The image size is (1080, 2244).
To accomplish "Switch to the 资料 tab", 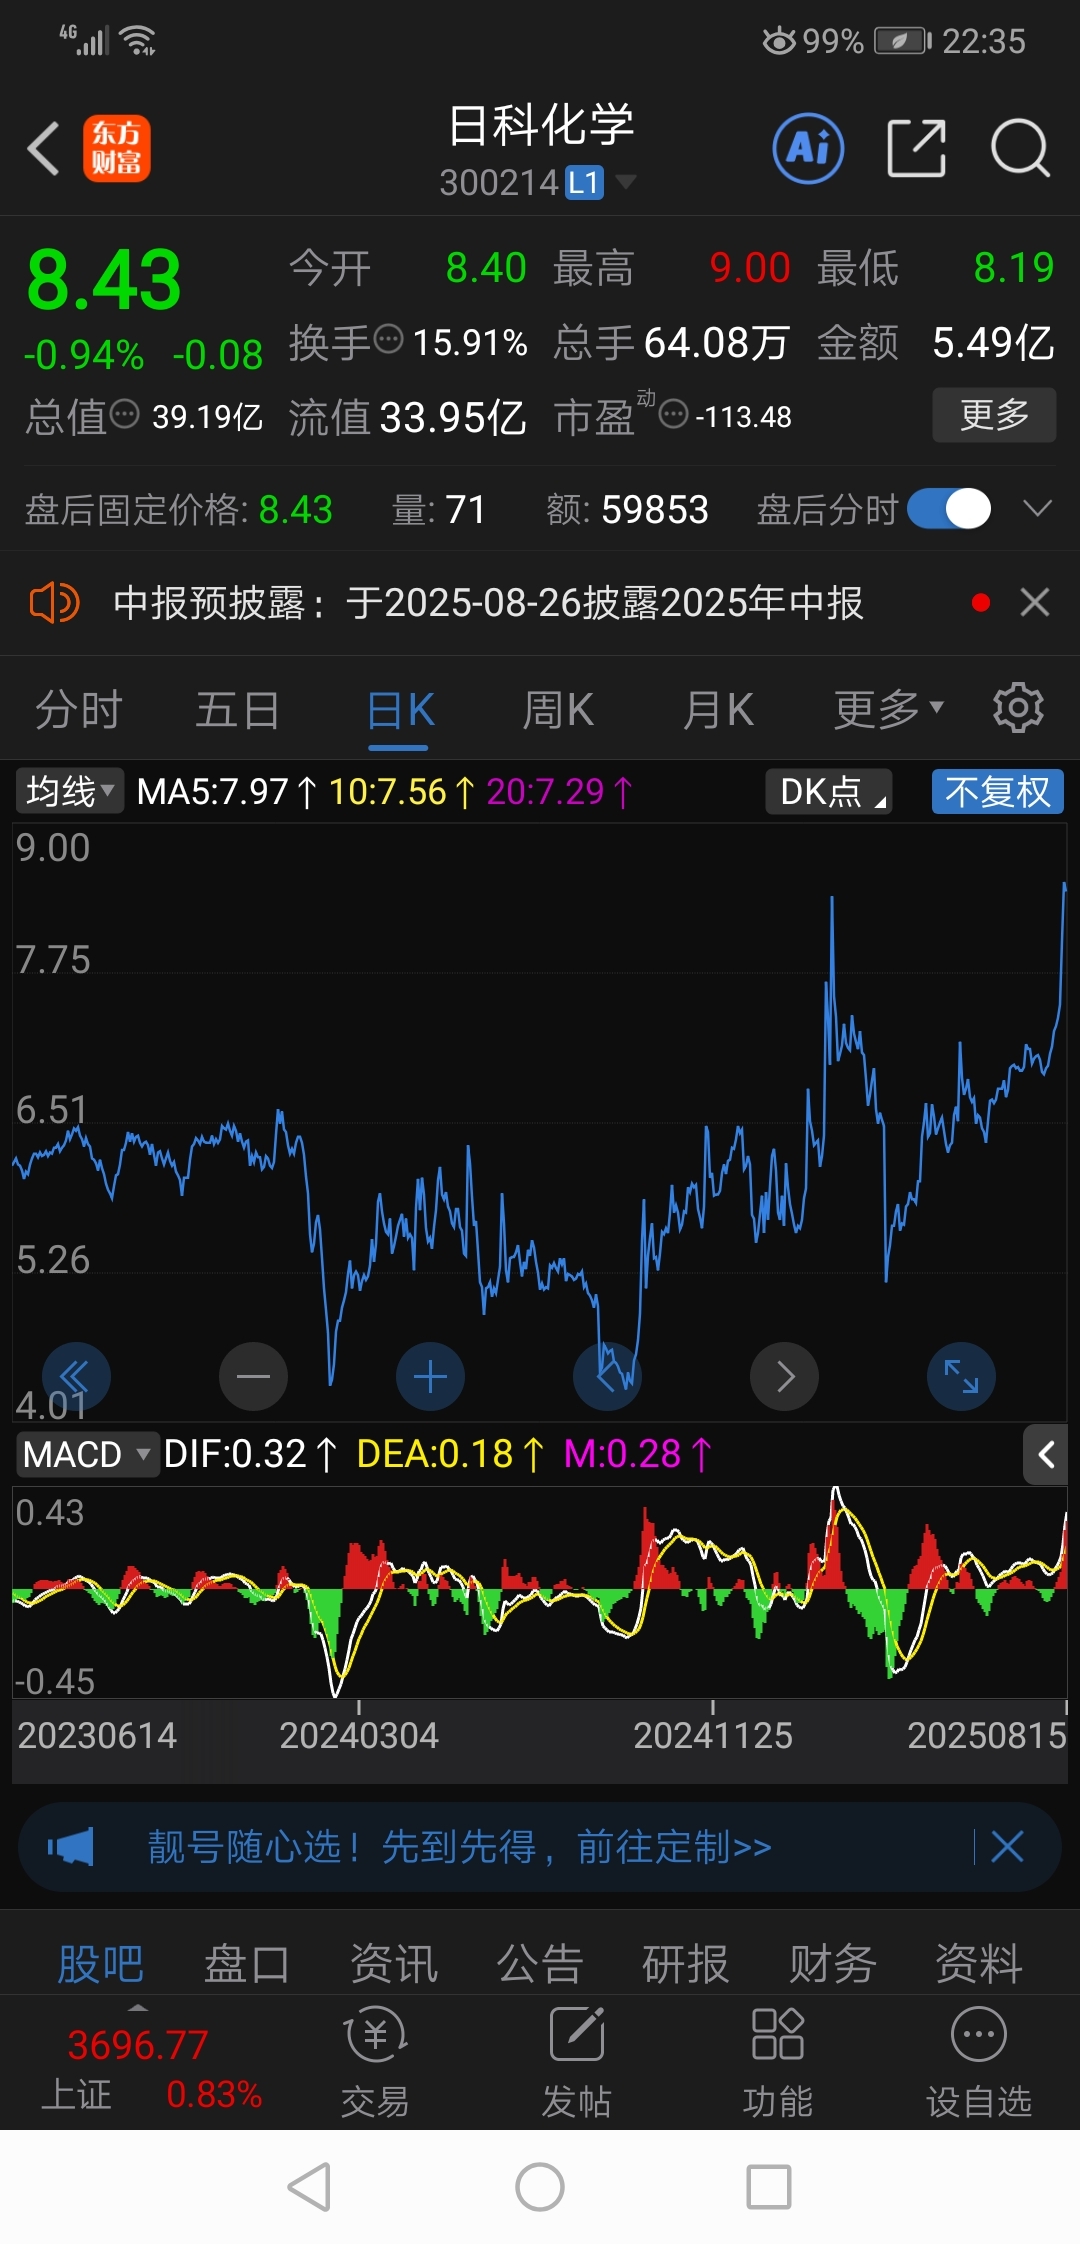I will 978,1964.
